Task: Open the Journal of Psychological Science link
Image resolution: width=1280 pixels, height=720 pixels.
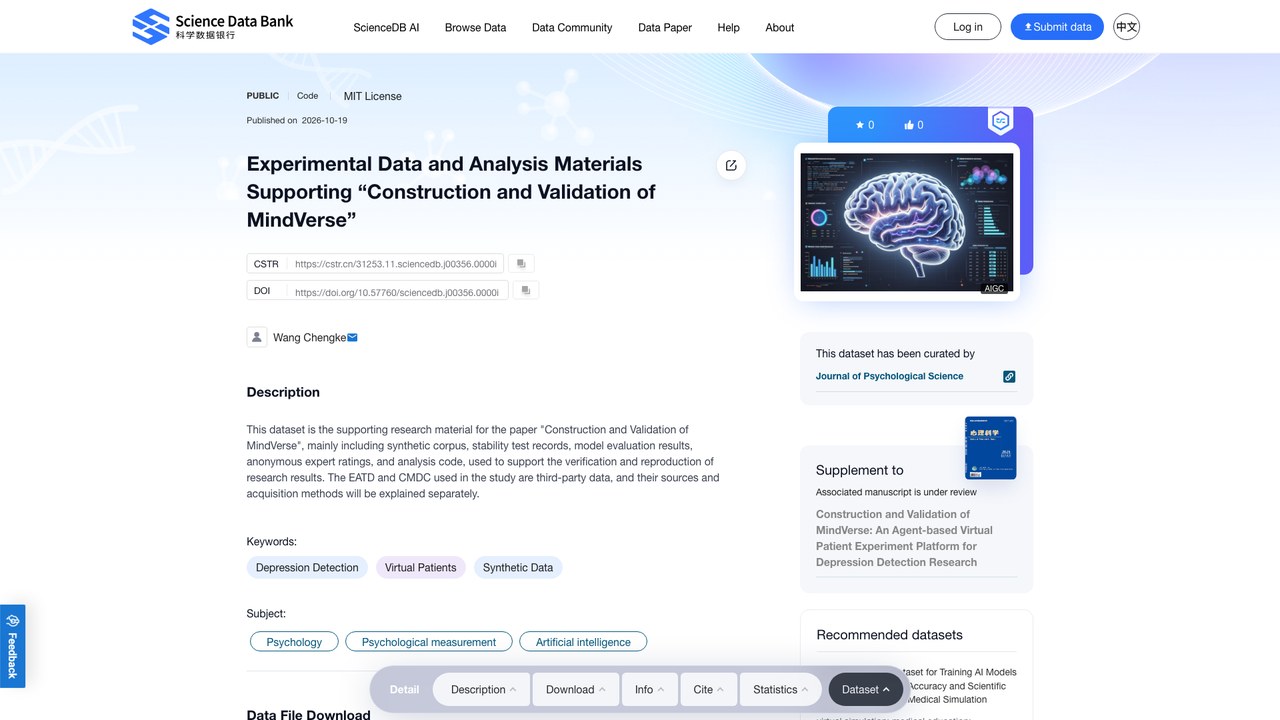Action: 890,376
